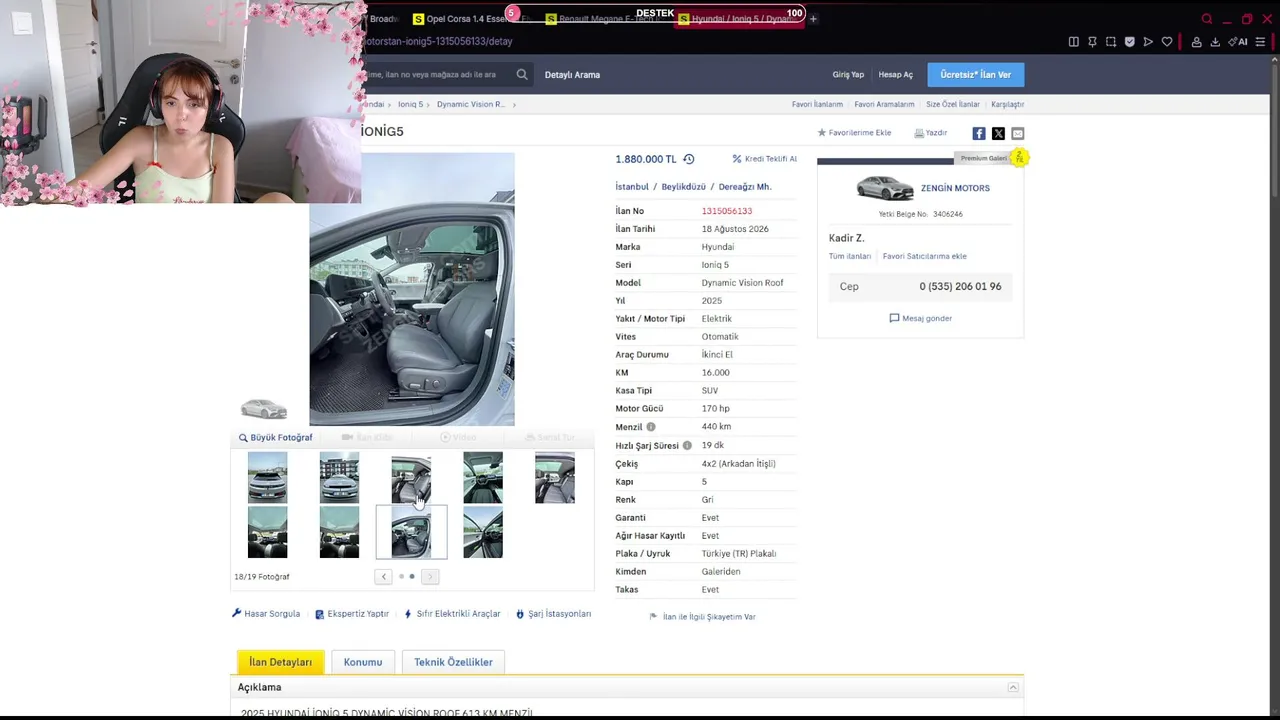Click the Dereağzı Mh. location link
This screenshot has width=1280, height=720.
coord(745,187)
